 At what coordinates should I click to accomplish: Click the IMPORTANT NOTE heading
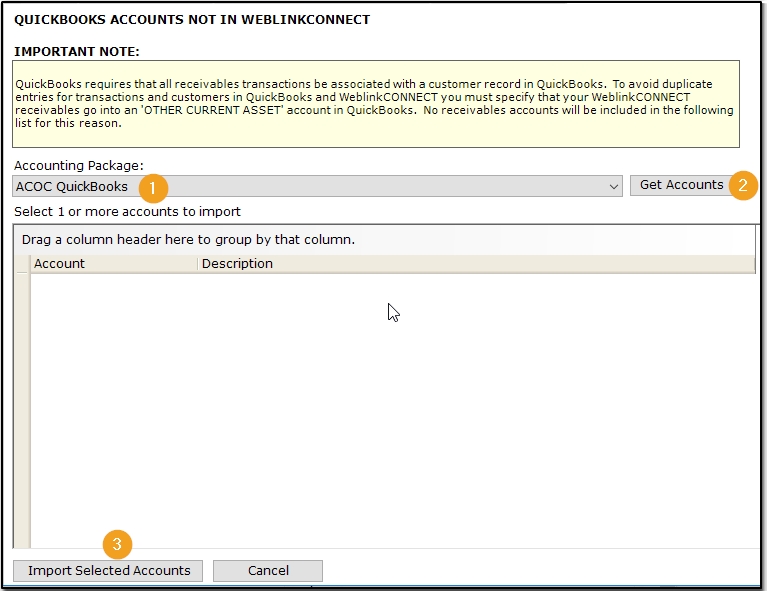click(77, 51)
